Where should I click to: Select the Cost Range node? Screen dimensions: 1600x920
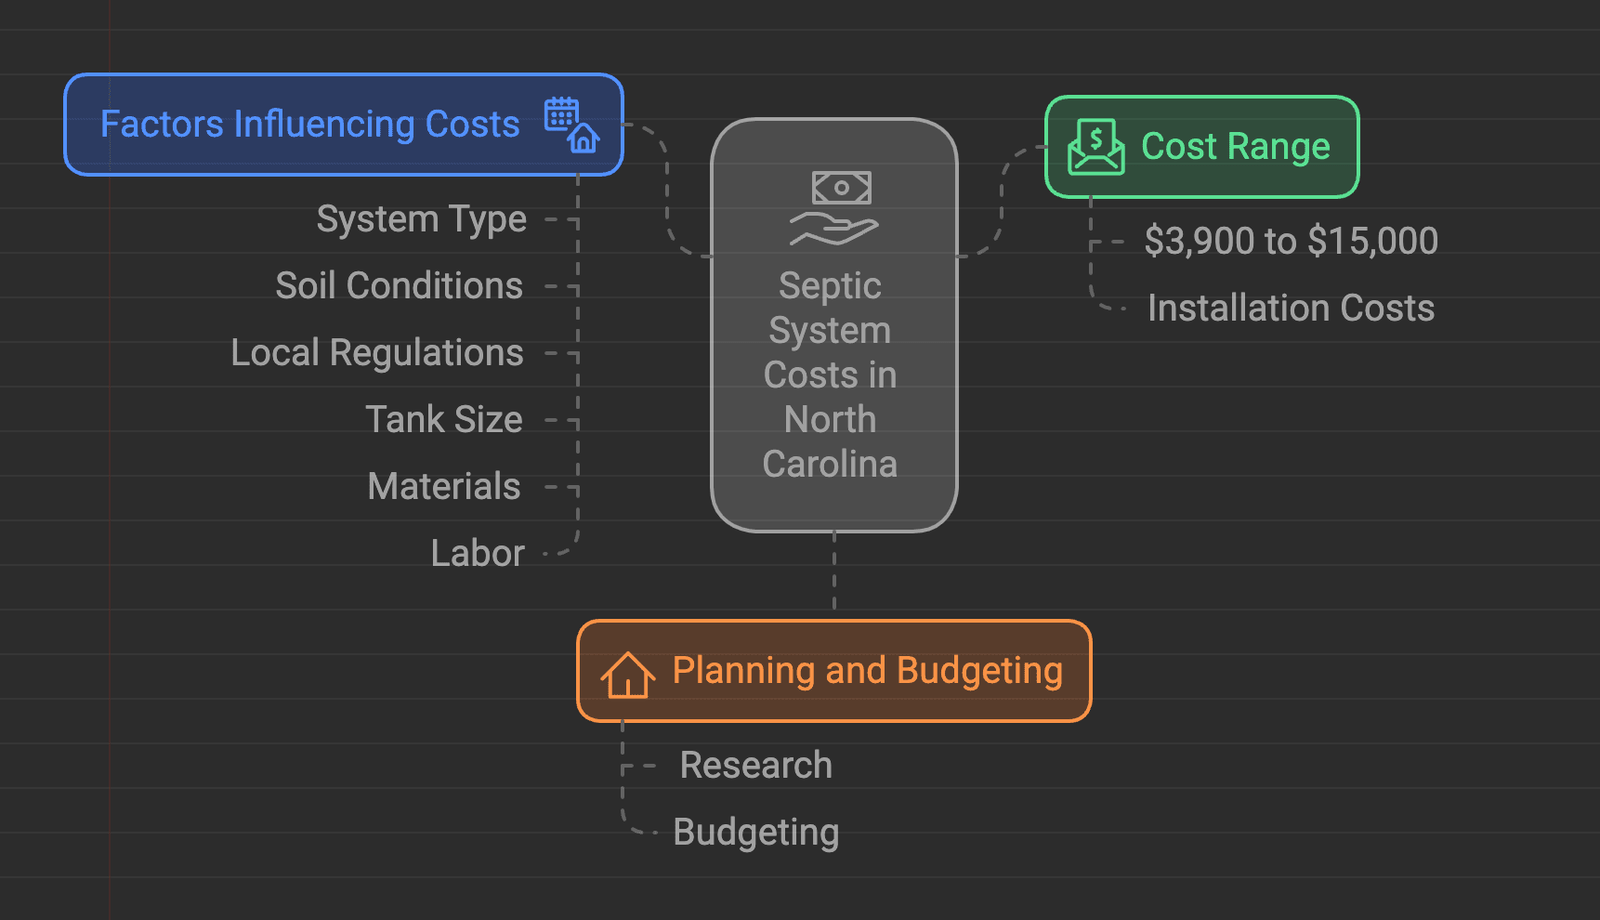click(1235, 145)
